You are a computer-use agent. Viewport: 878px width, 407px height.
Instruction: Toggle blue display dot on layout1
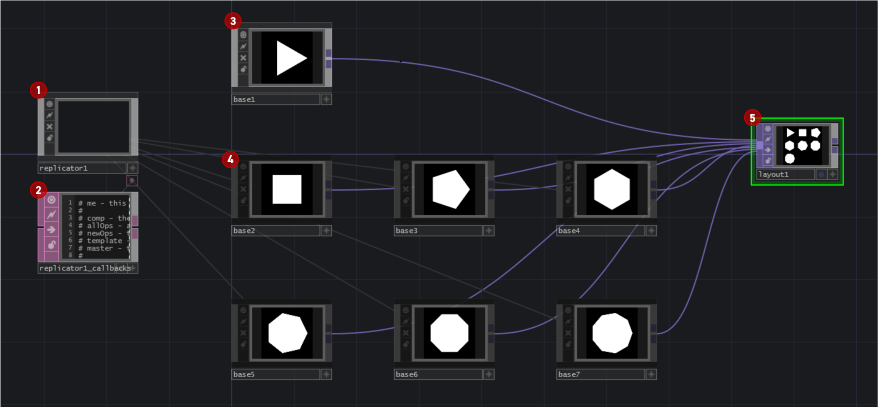coord(821,175)
